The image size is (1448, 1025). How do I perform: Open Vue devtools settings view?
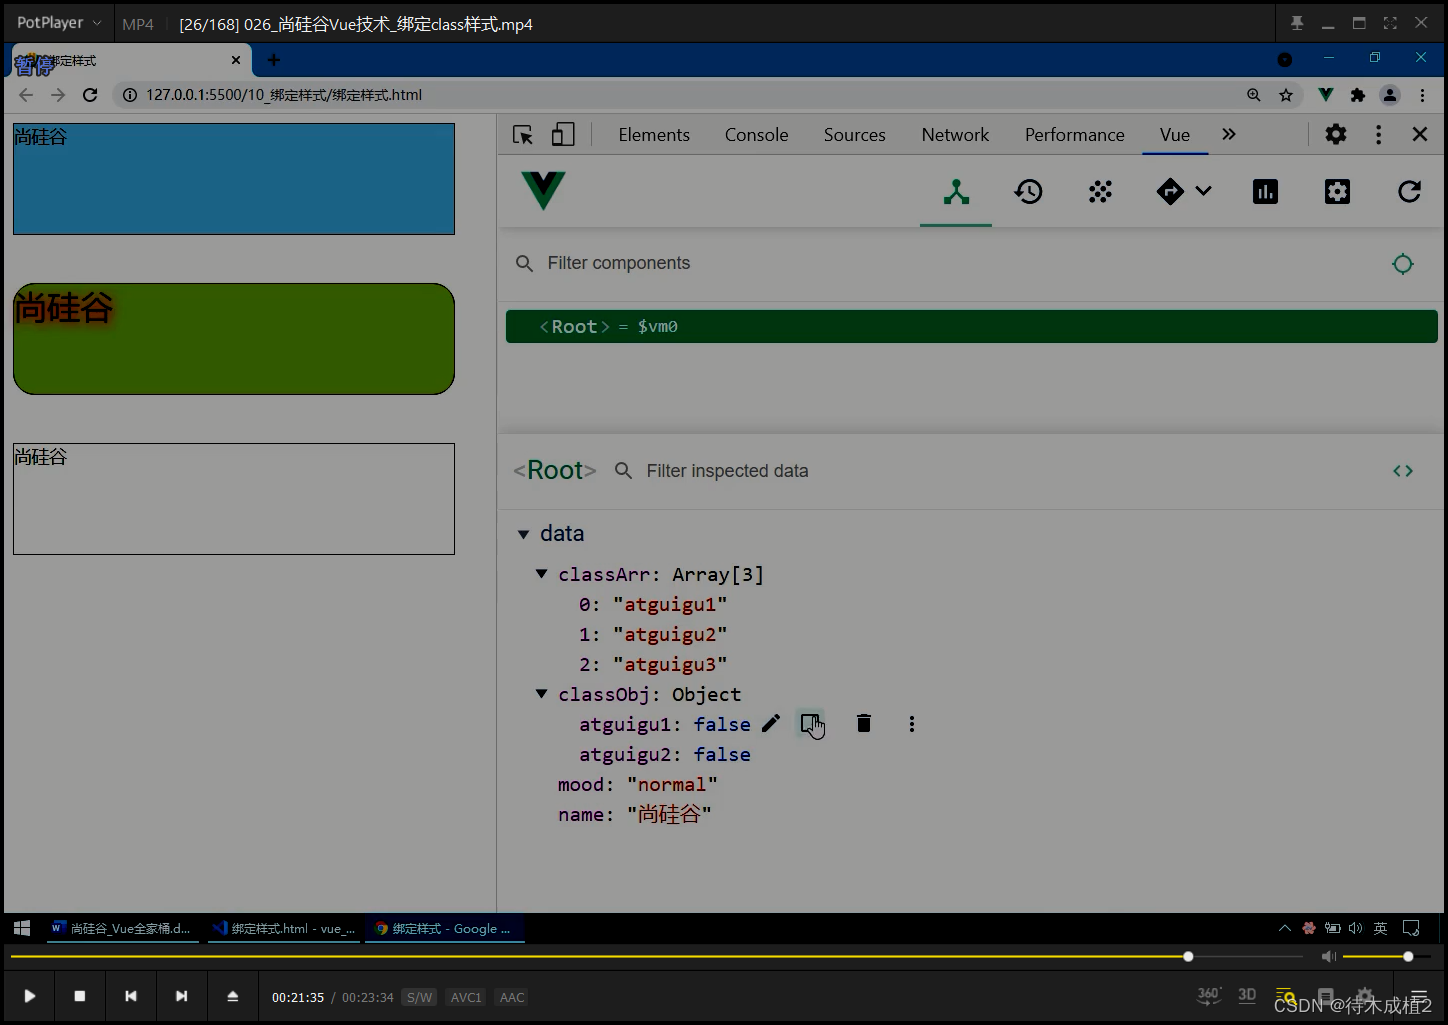click(x=1337, y=192)
